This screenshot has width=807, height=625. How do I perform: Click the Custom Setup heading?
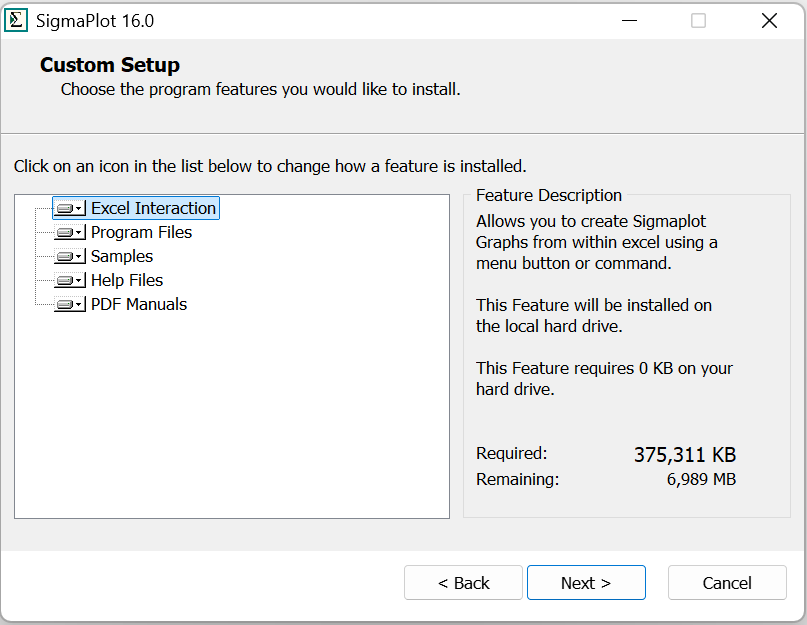click(x=110, y=65)
